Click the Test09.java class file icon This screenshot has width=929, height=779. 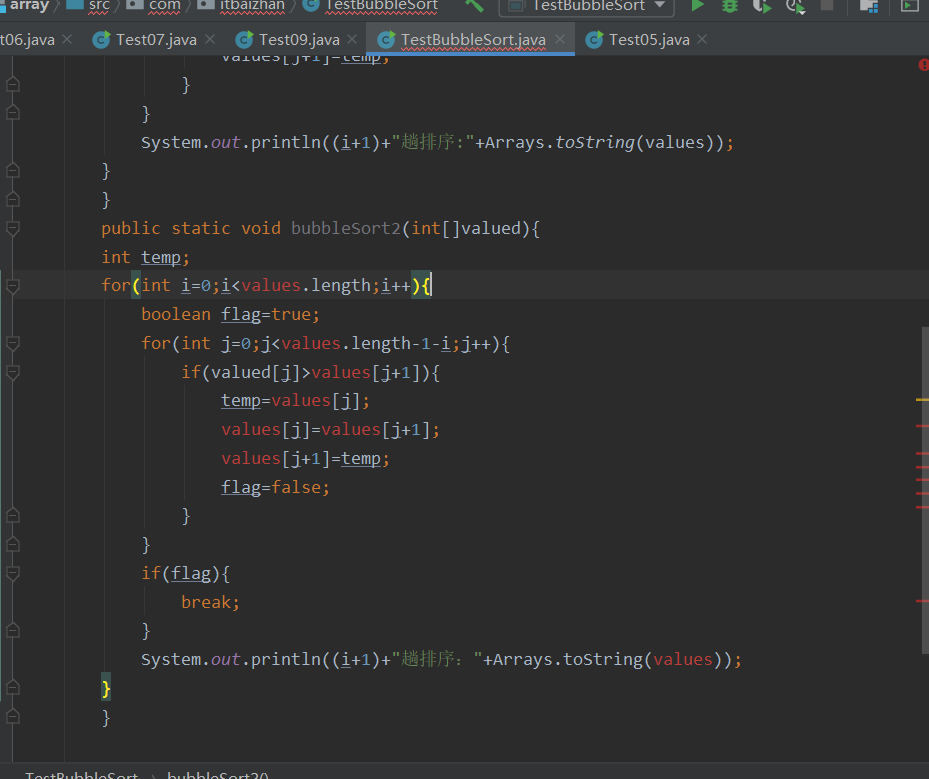pos(244,40)
